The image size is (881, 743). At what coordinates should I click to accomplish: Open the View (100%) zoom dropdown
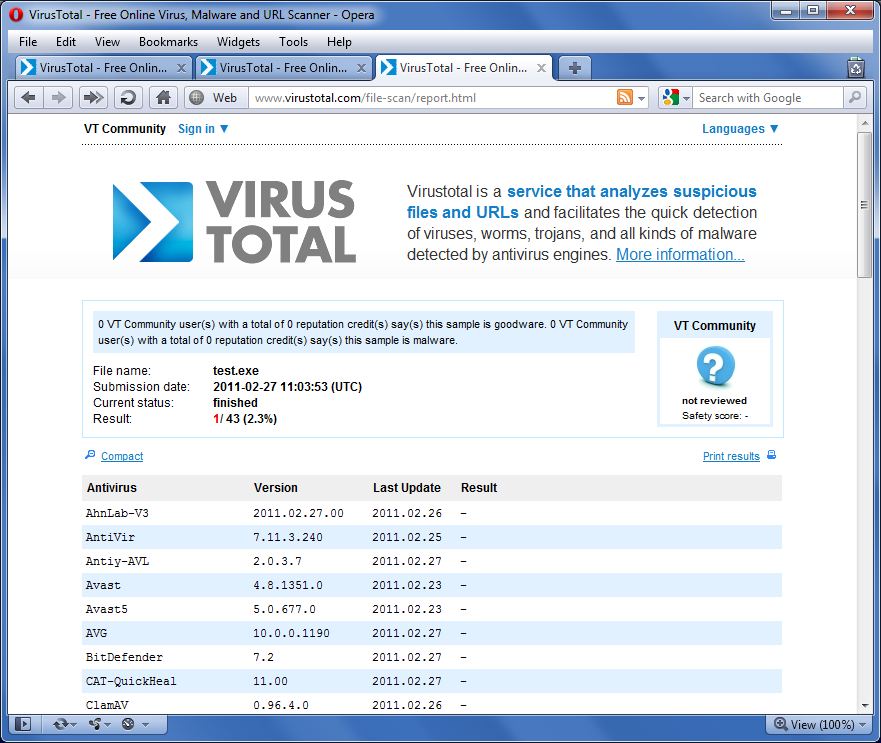[819, 724]
